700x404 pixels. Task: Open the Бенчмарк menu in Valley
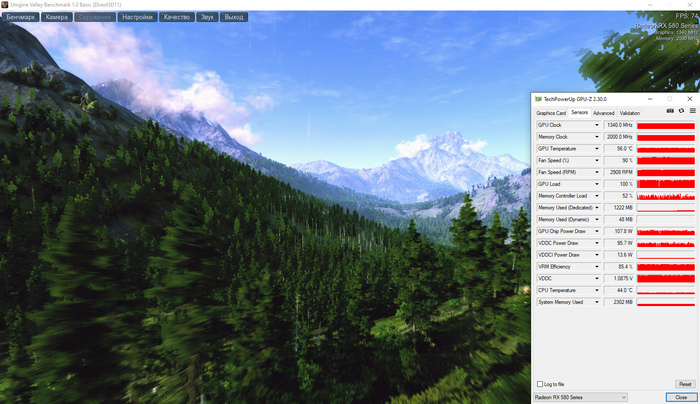click(21, 17)
